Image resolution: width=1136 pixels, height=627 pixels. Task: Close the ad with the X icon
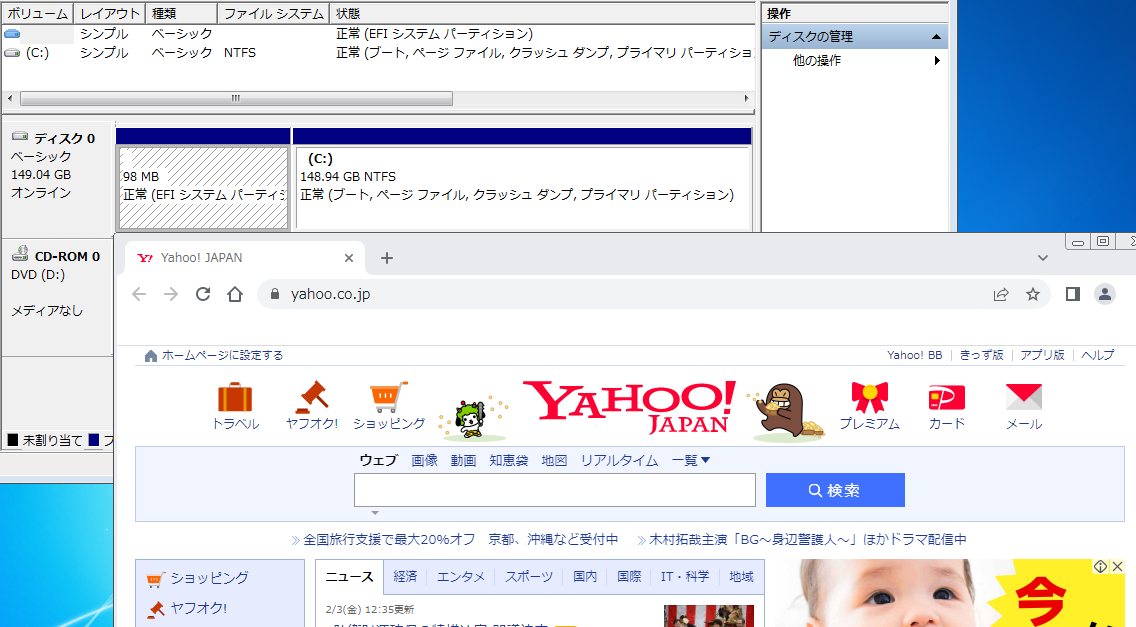[1117, 567]
